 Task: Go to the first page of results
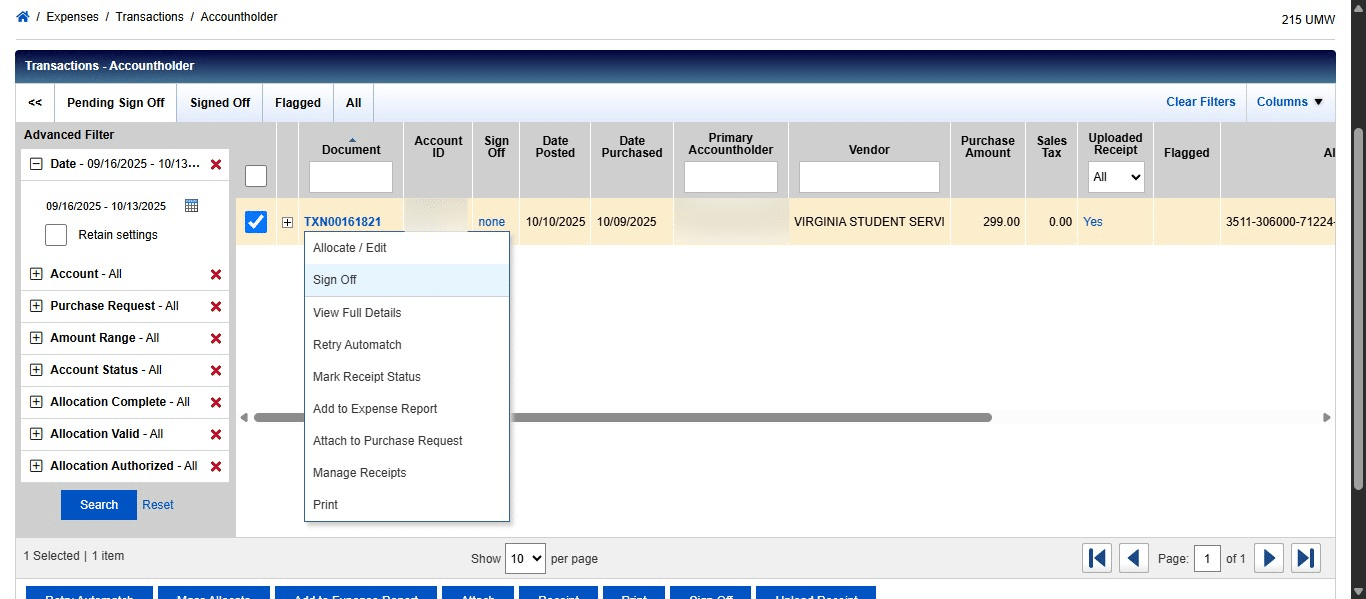1097,558
